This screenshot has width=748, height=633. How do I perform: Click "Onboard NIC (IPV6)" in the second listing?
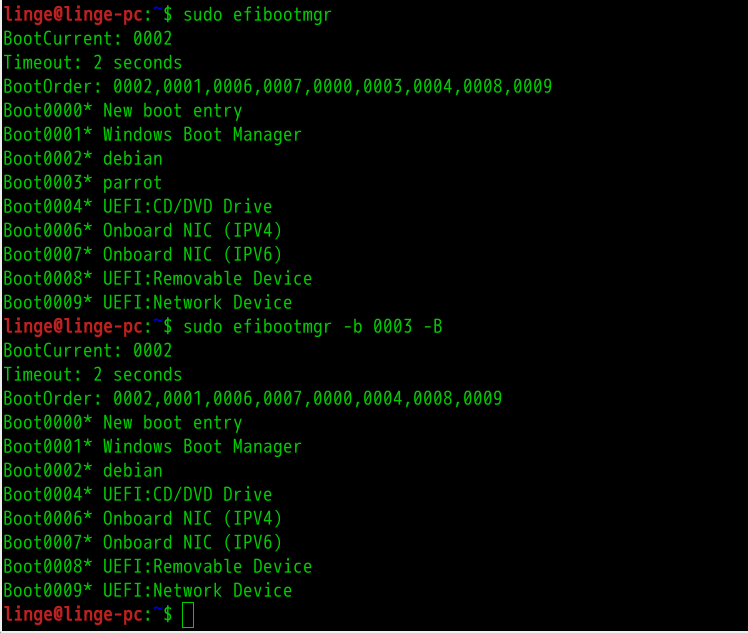(192, 543)
